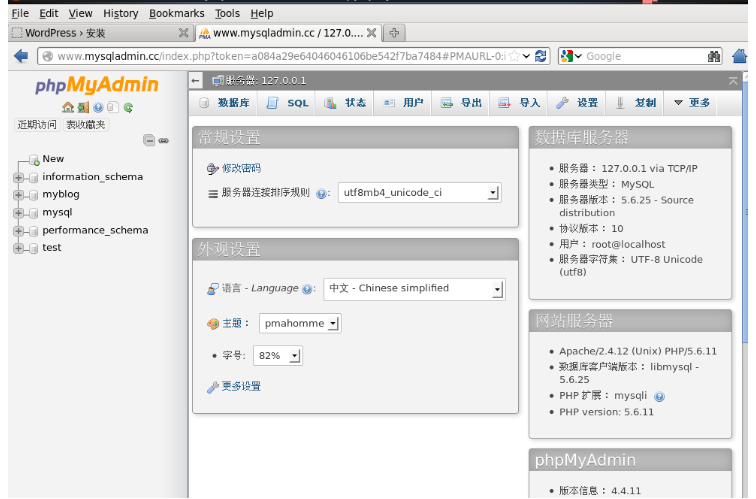Click 表收藏夹 favorites button

86,125
